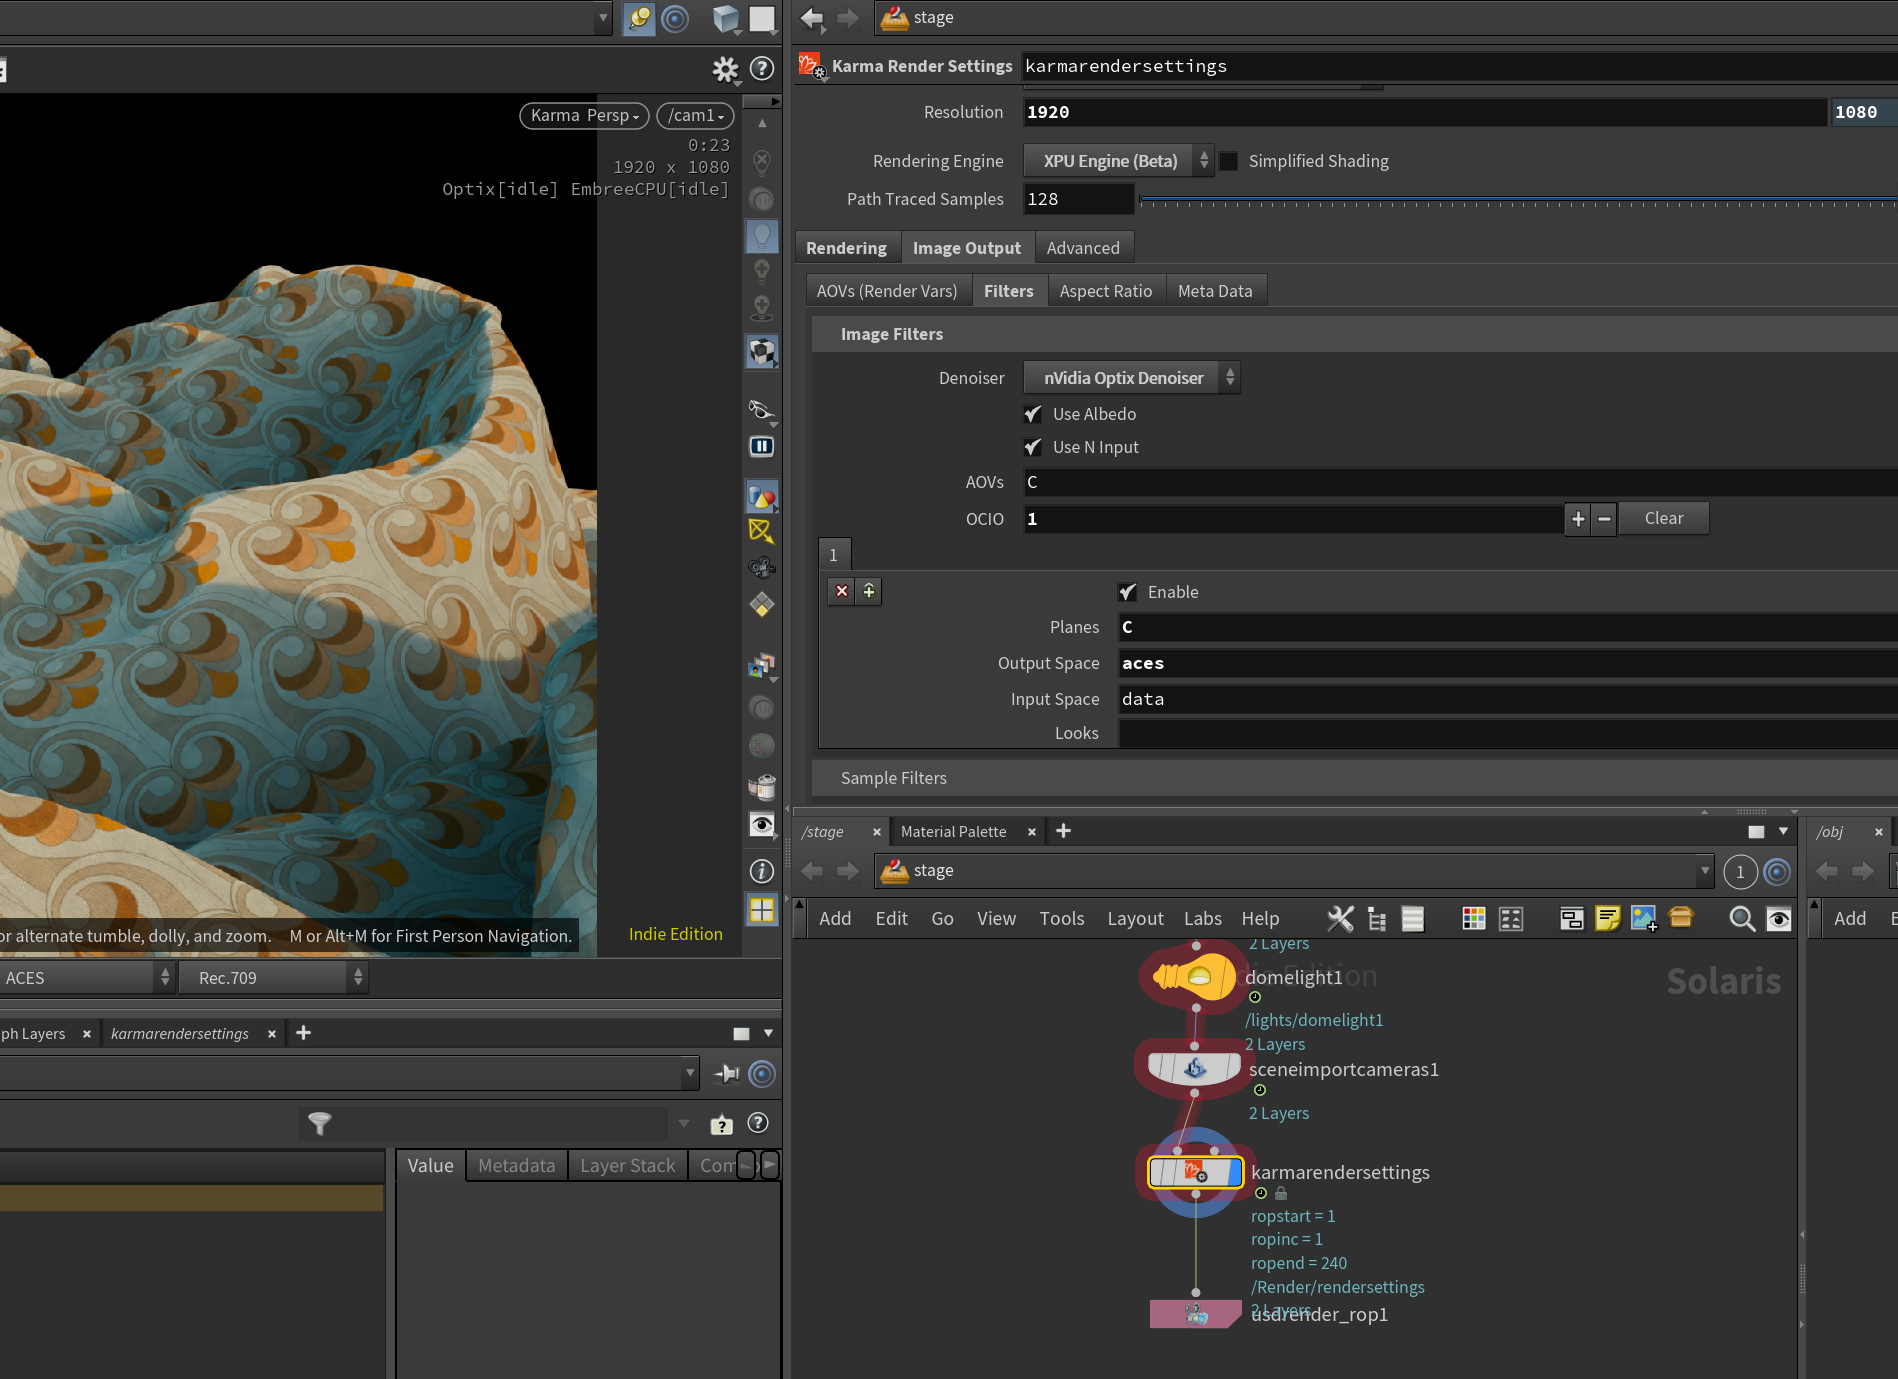Open the network search magnifier icon

click(x=1742, y=918)
